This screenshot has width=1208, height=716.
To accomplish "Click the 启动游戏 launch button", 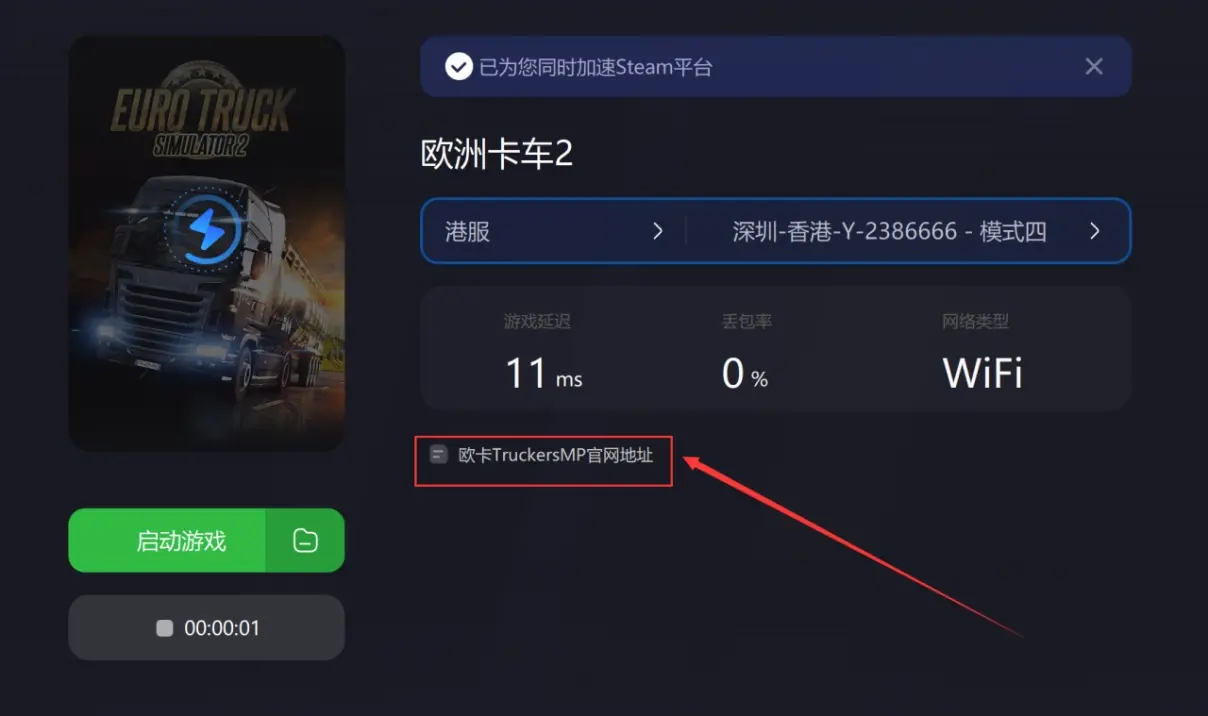I will (x=167, y=541).
